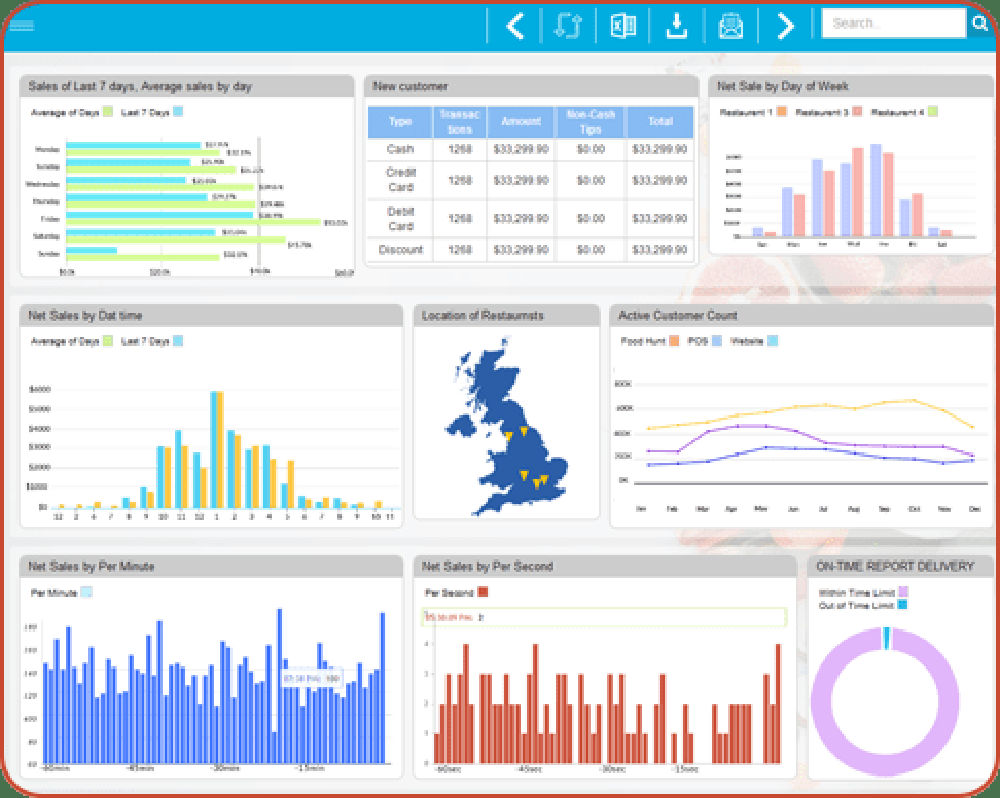Click the tooltip in Net Sales by Per Minute chart

(x=312, y=679)
